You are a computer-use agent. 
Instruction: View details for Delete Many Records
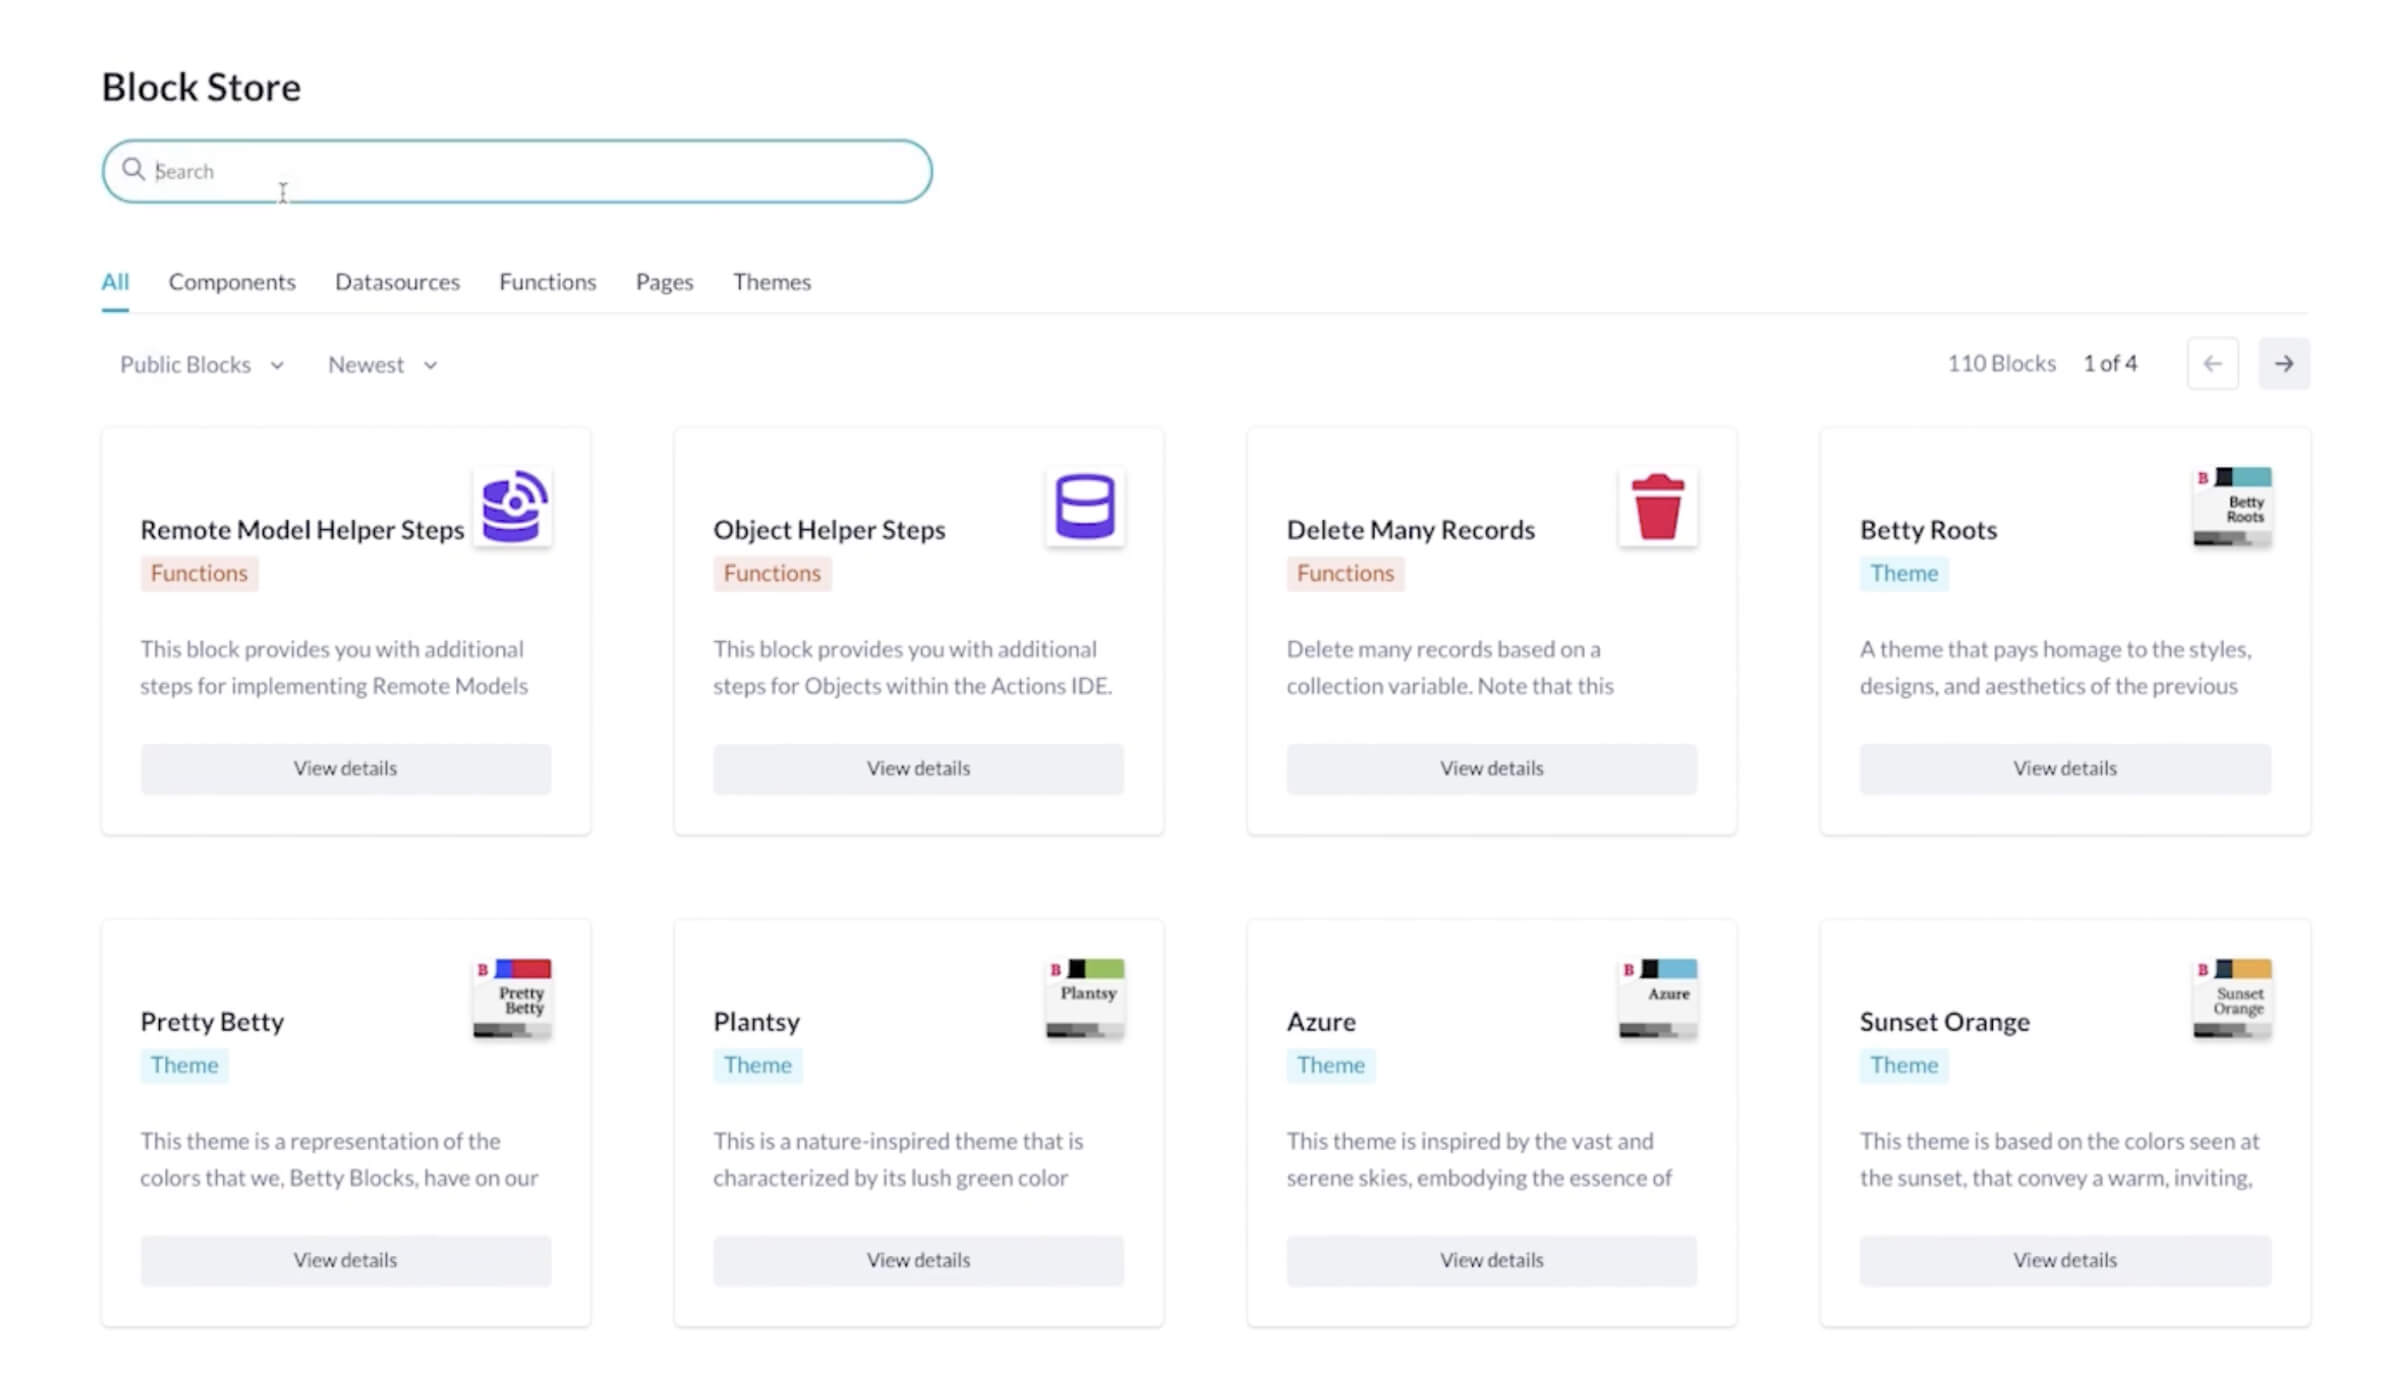click(x=1490, y=768)
